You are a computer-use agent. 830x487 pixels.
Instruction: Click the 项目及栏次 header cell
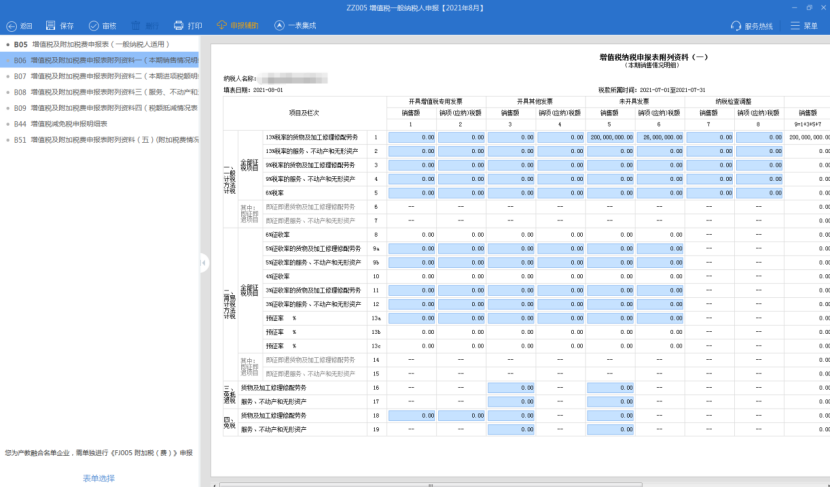304,113
